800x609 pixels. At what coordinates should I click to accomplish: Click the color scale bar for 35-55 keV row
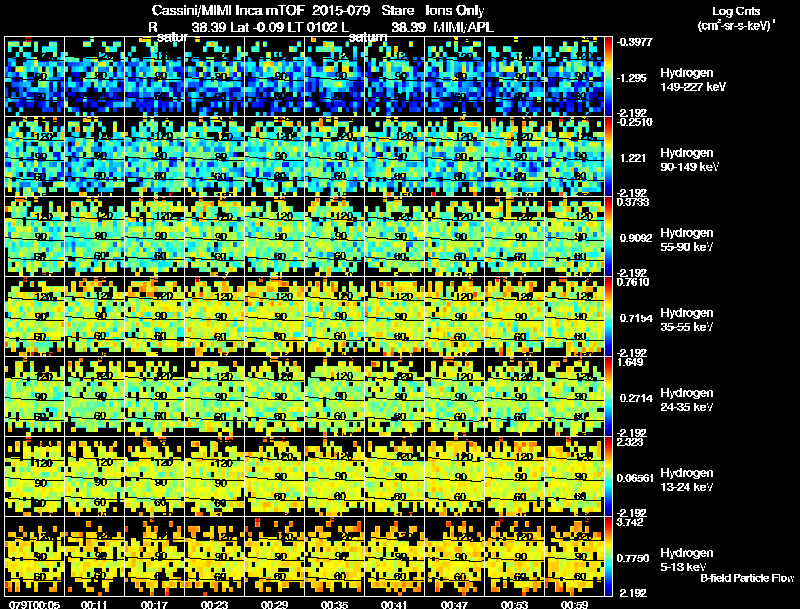click(608, 317)
